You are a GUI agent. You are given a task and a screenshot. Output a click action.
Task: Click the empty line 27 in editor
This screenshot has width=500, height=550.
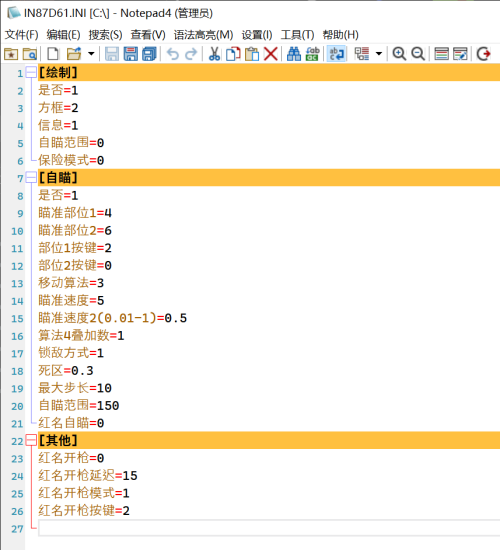pyautogui.click(x=269, y=528)
